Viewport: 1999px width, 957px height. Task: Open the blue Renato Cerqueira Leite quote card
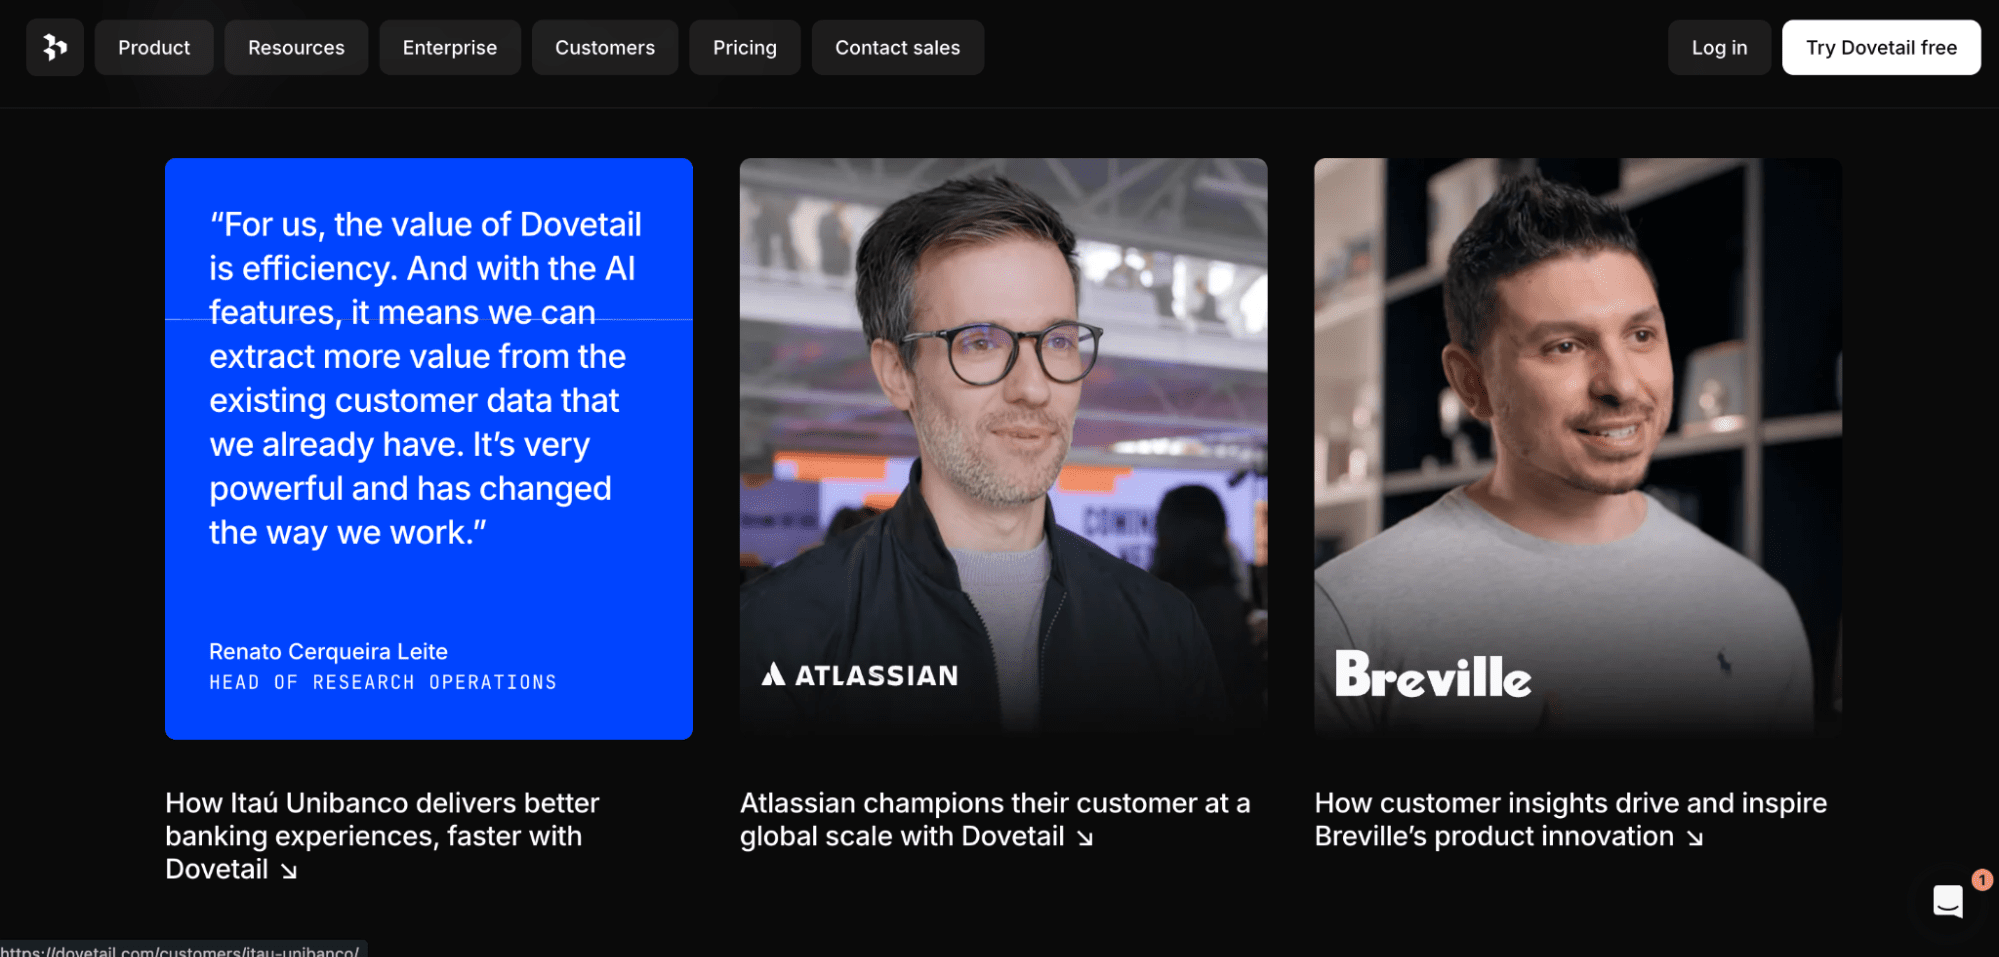pyautogui.click(x=429, y=449)
